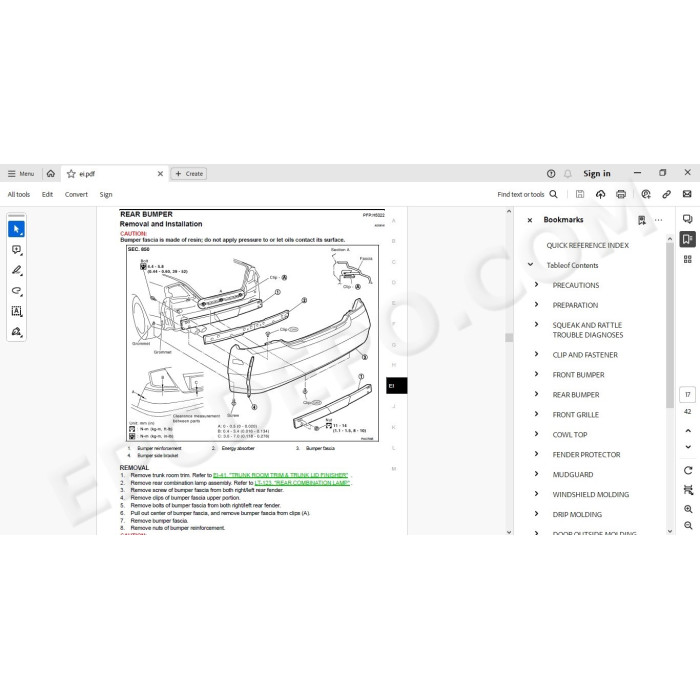This screenshot has height=700, width=700.
Task: Click document scroll down arrow
Action: click(x=509, y=532)
